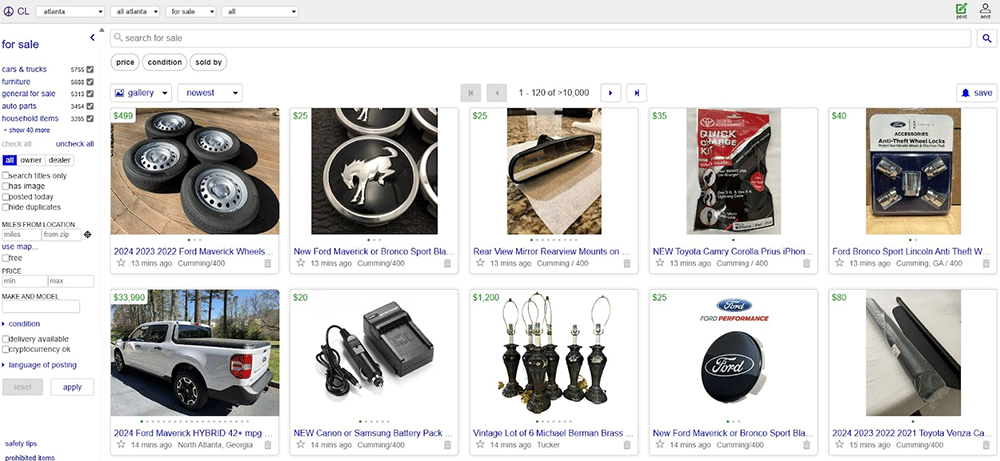
Task: Expand the condition filter in sidebar
Action: click(24, 324)
